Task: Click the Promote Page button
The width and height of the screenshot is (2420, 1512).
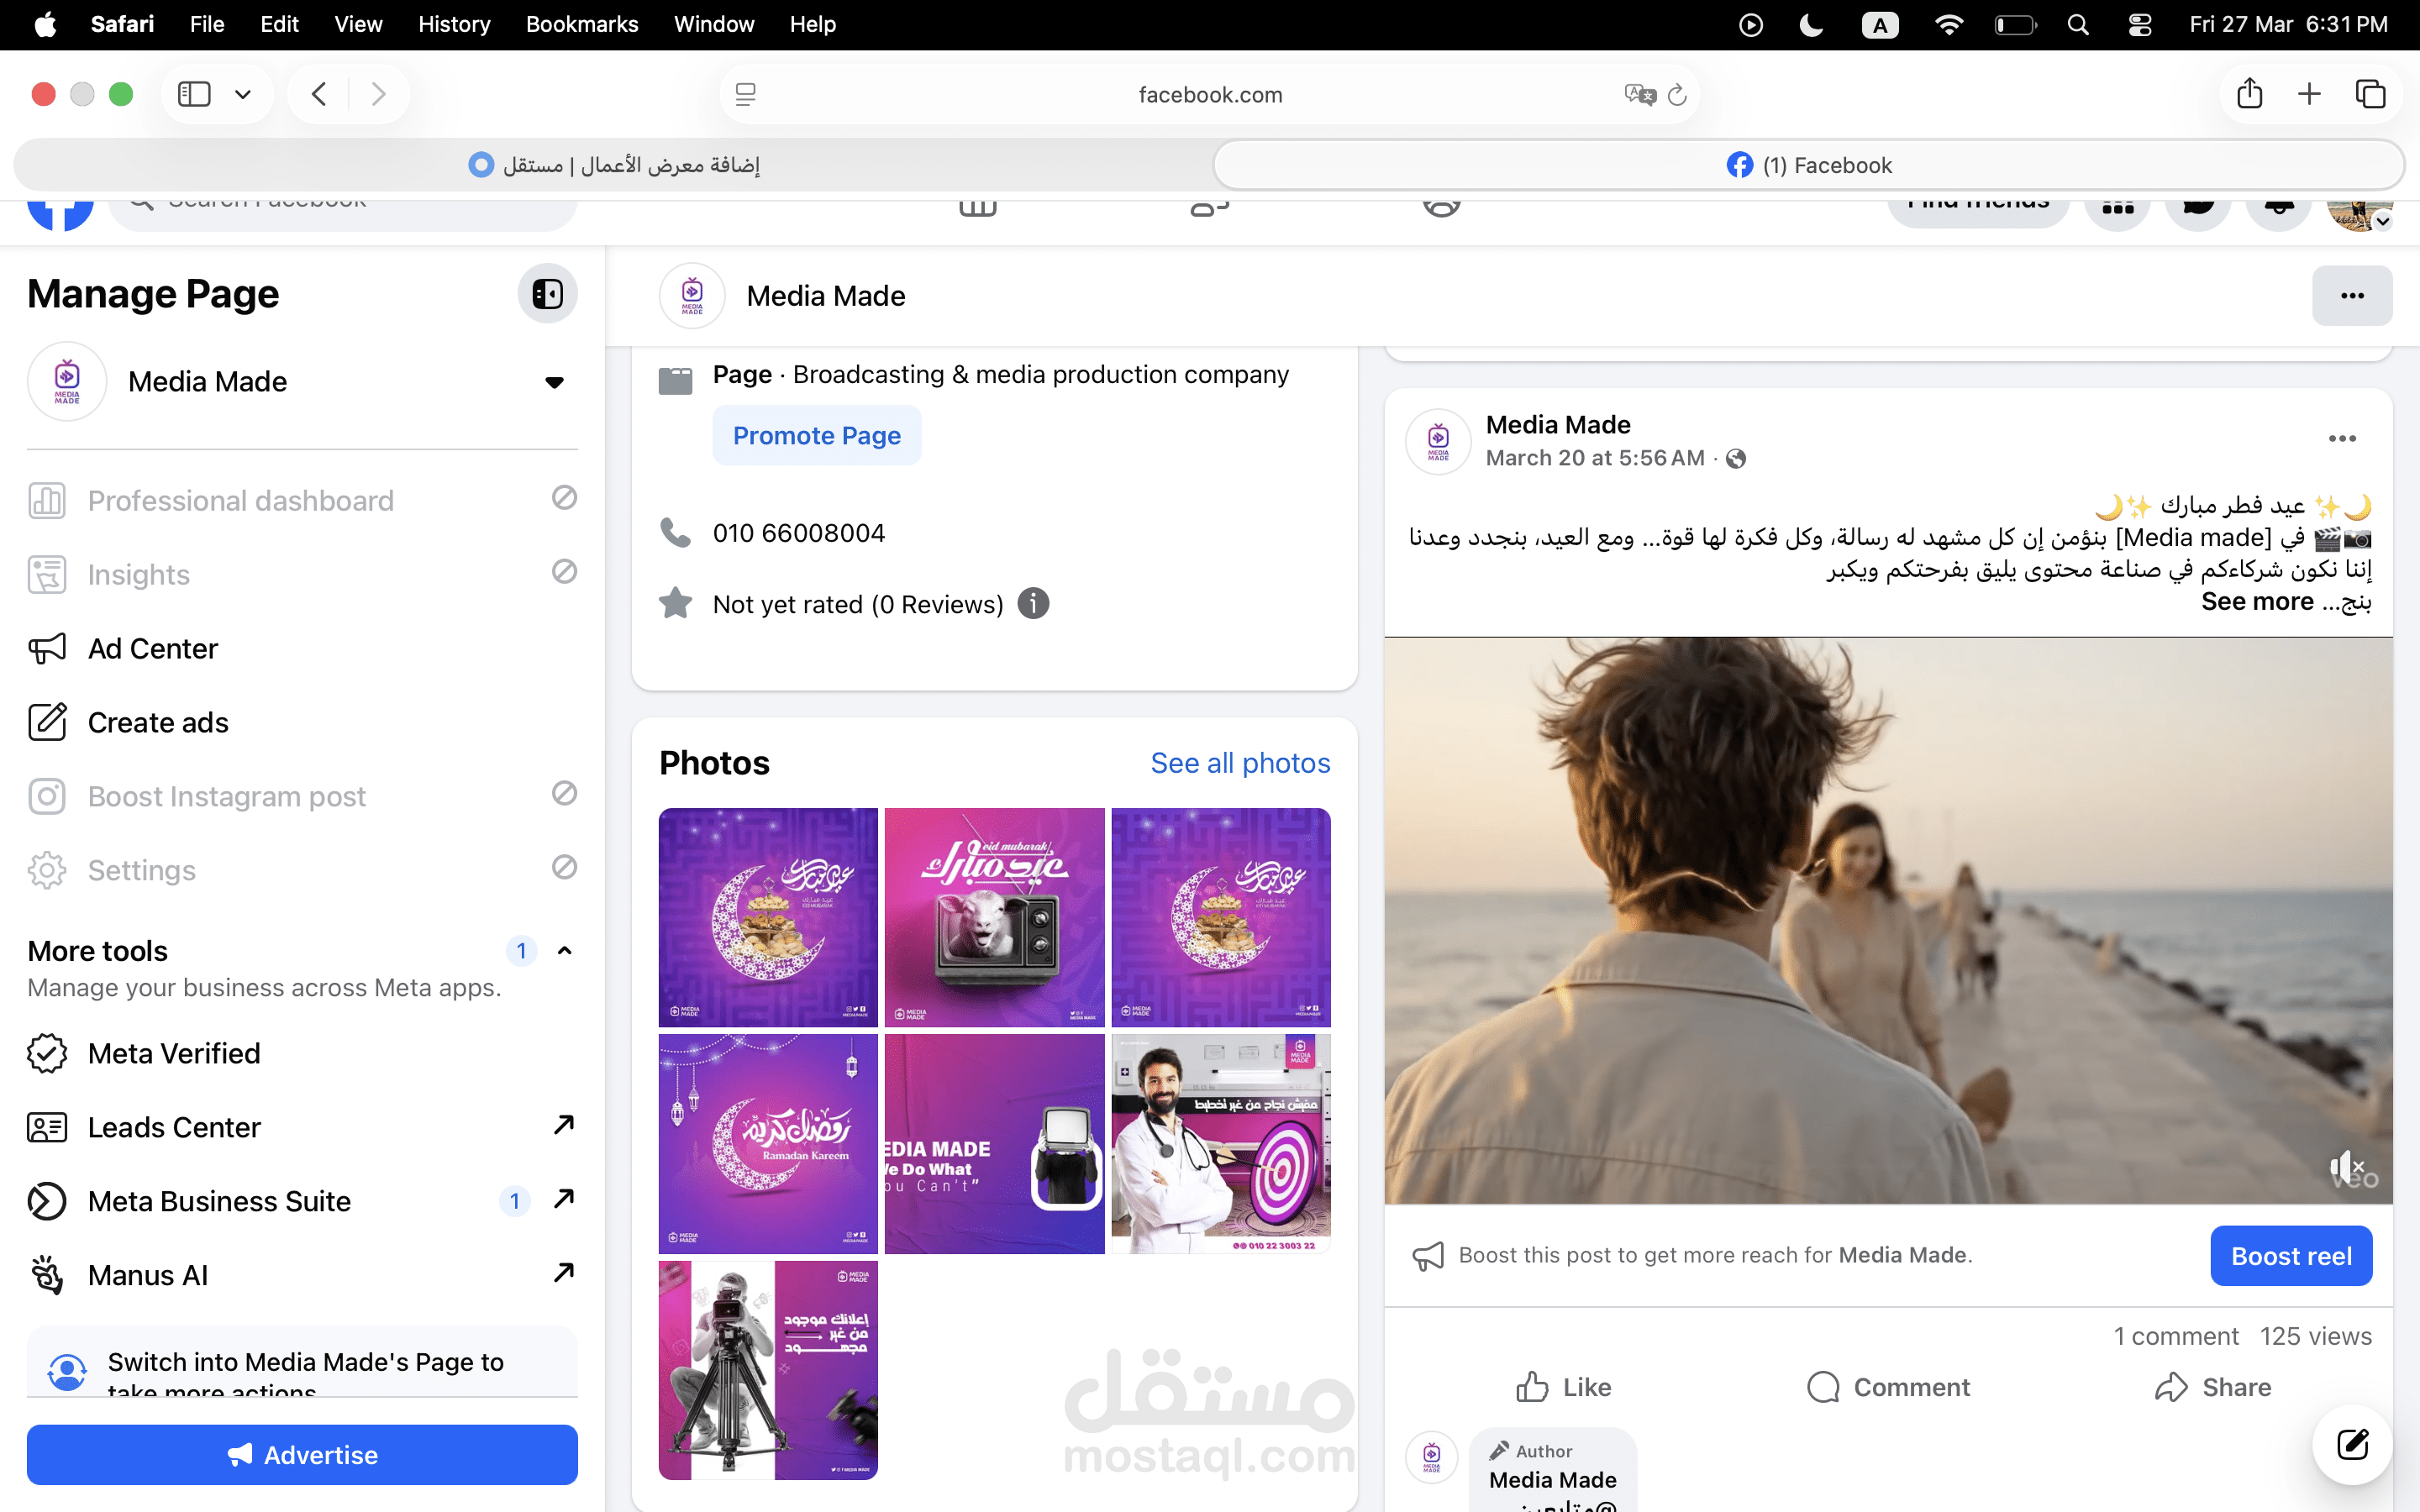Action: (816, 436)
